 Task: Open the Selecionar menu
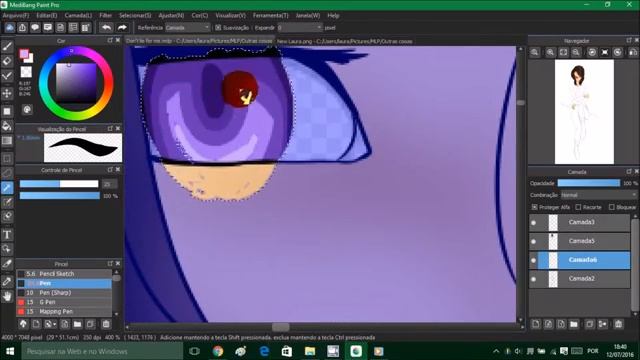point(135,16)
